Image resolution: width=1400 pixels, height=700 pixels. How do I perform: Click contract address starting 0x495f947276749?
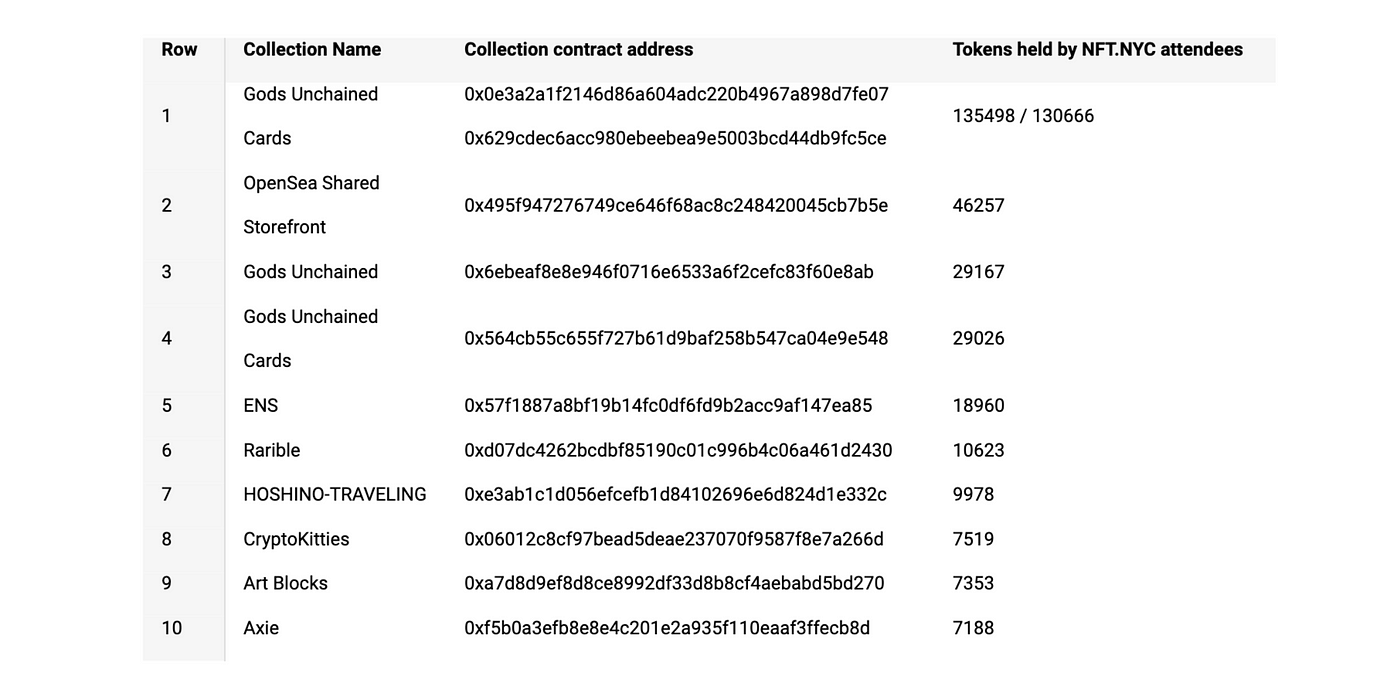point(676,205)
